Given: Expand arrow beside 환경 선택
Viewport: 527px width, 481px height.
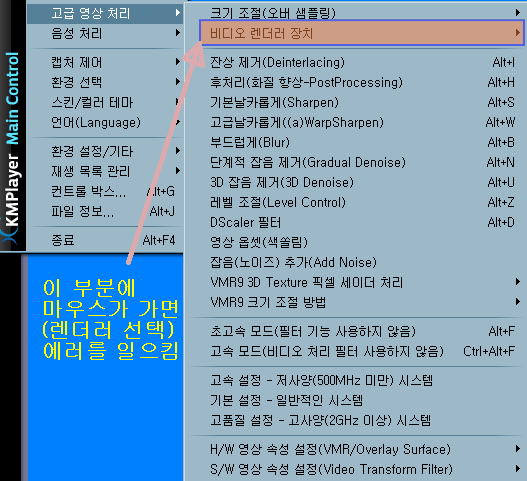Looking at the screenshot, I should click(178, 82).
